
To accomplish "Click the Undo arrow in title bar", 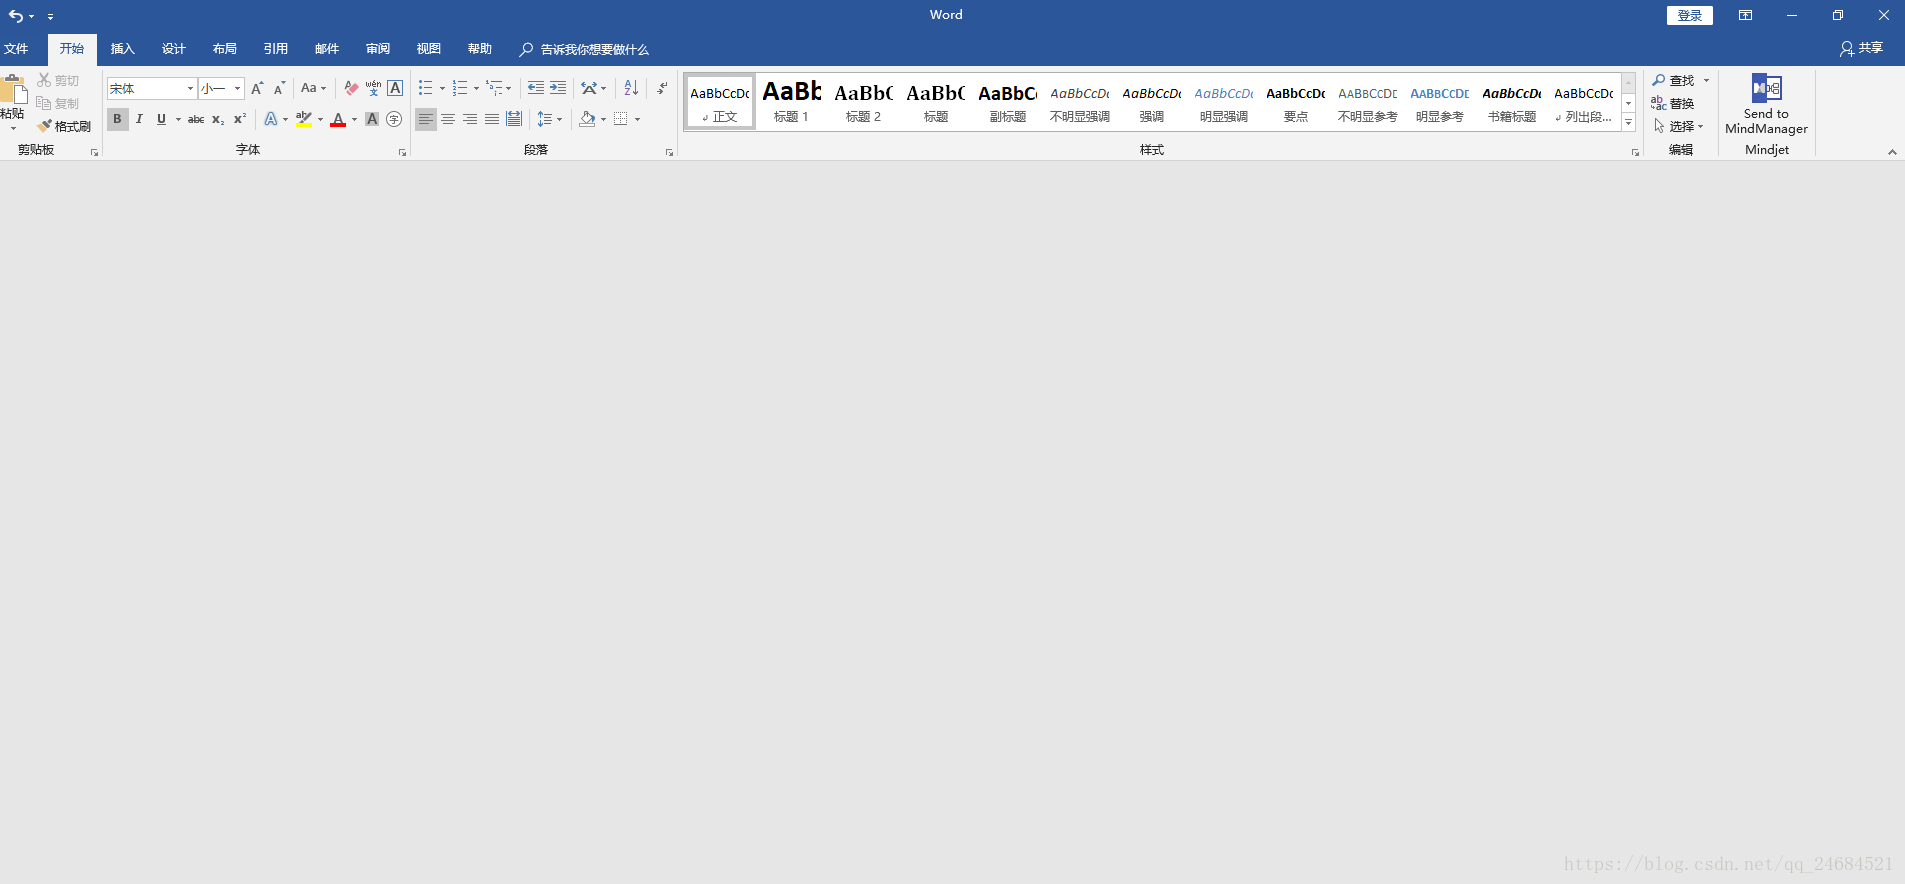I will (15, 16).
